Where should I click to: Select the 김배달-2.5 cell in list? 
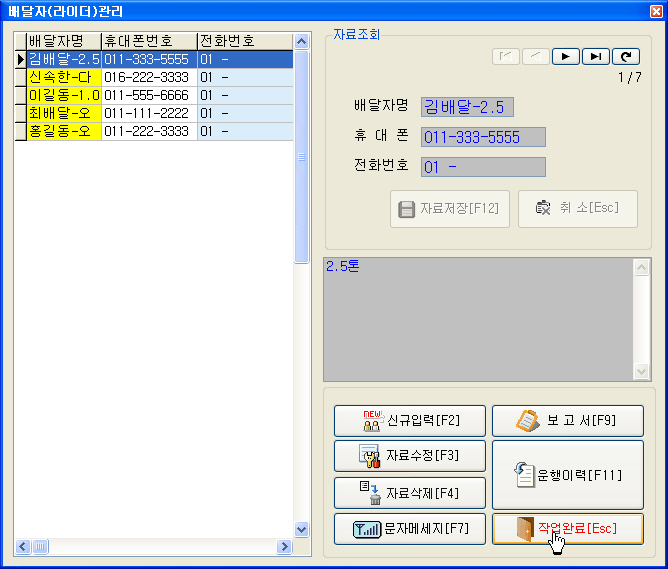[x=64, y=59]
